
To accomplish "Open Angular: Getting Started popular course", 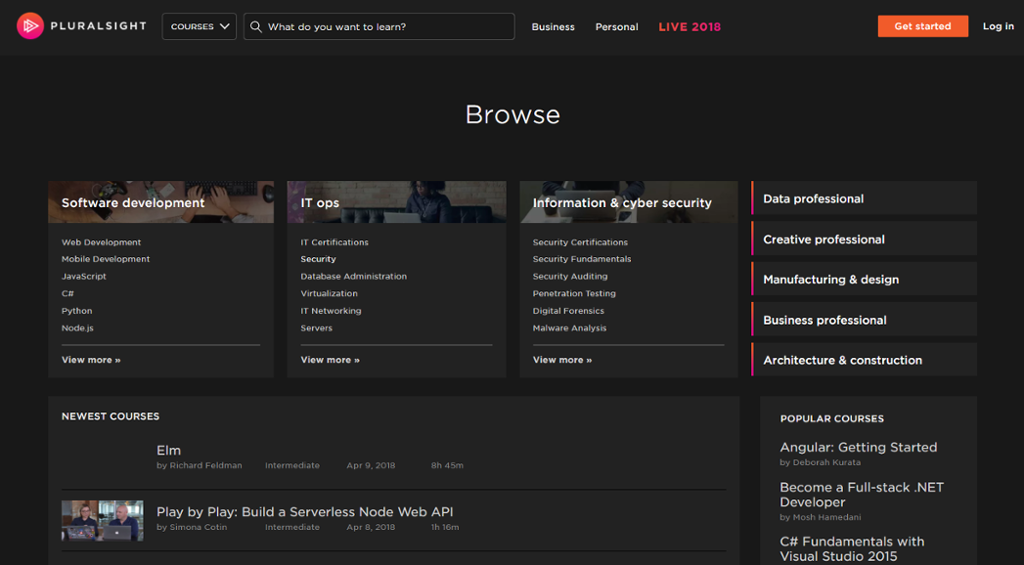I will pos(858,447).
